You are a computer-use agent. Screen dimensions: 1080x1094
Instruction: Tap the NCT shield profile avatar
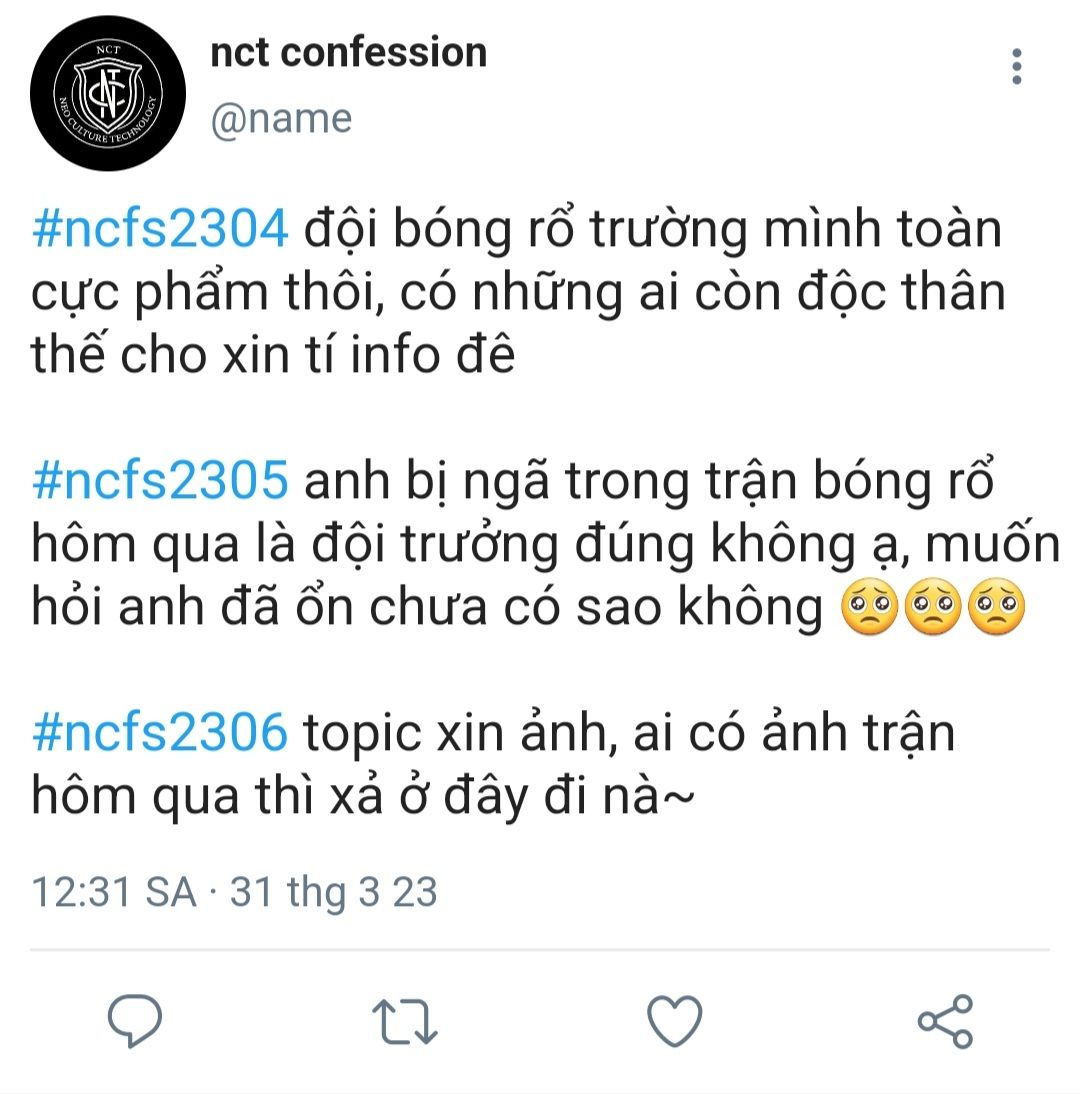click(x=108, y=93)
